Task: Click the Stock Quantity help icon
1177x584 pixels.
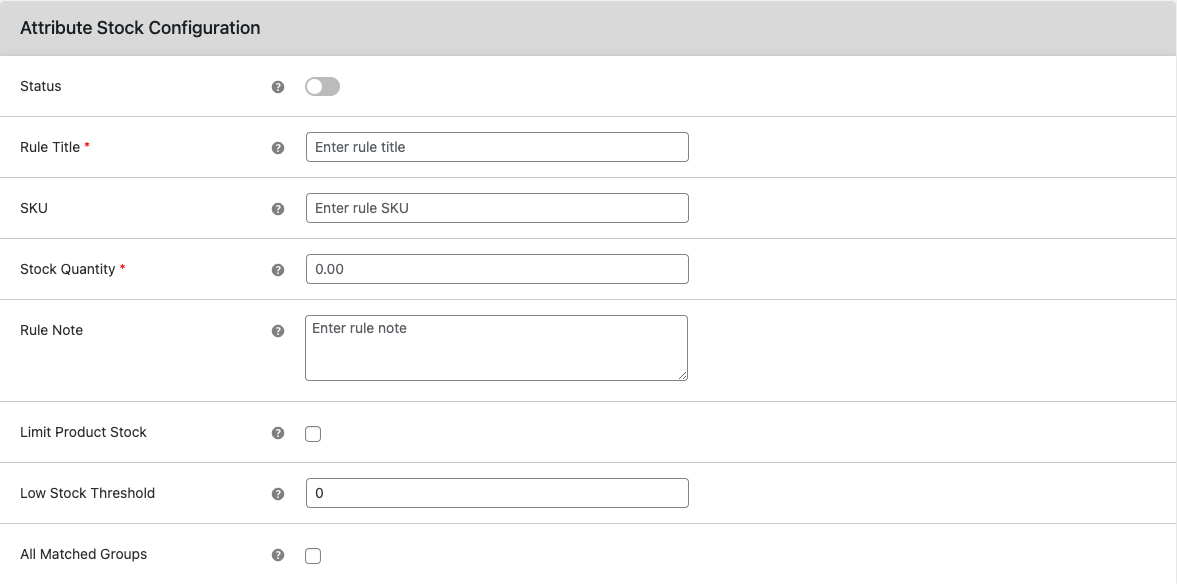Action: coord(278,269)
